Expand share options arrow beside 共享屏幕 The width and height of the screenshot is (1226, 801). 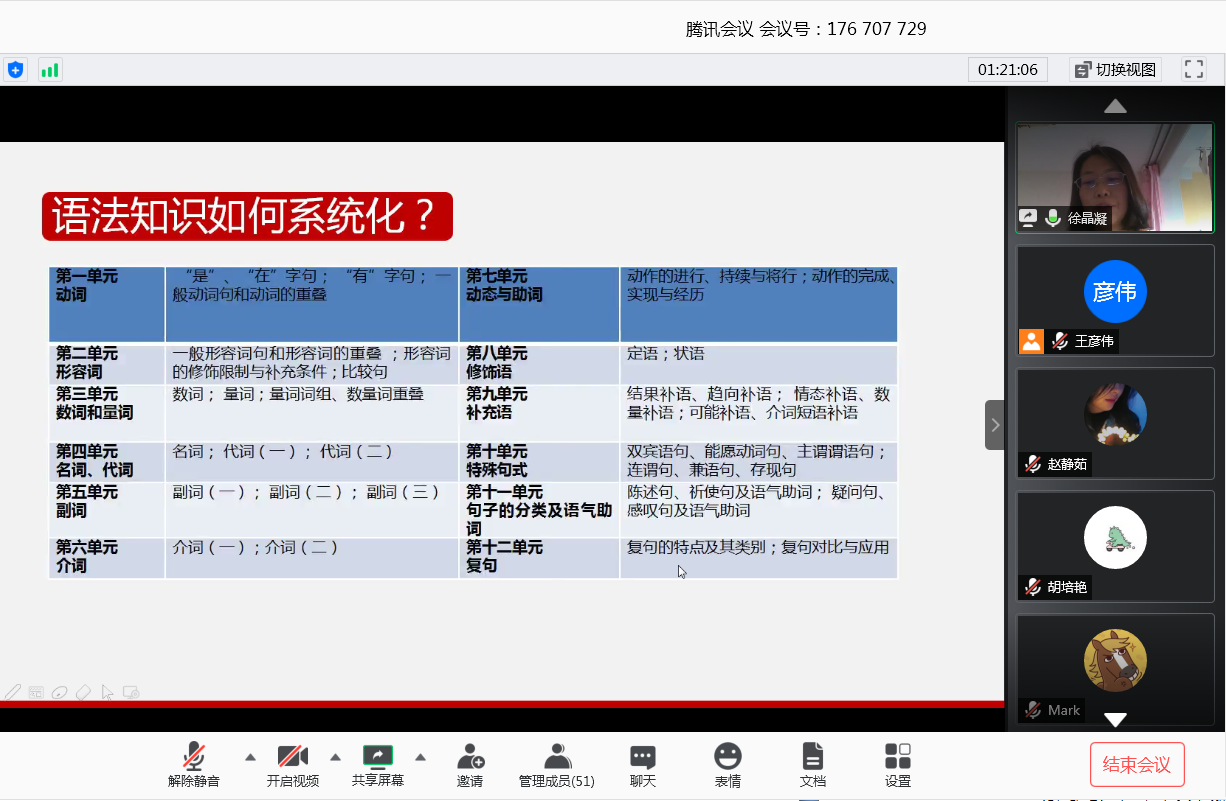[420, 756]
